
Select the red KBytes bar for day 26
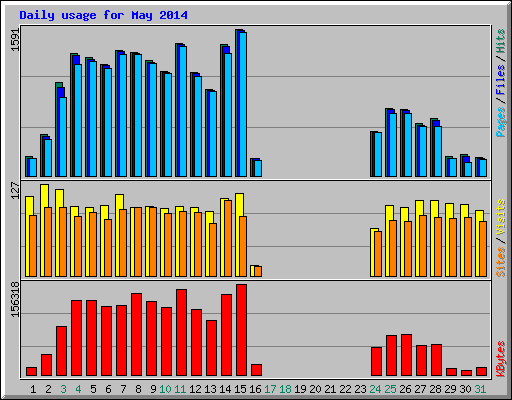pyautogui.click(x=407, y=355)
